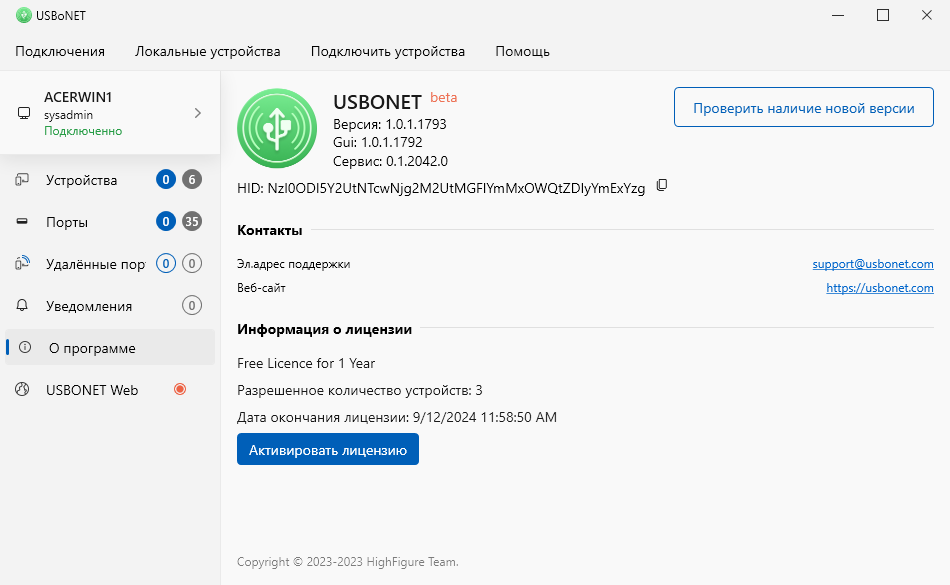Click the large green USBONET logo
This screenshot has height=585, width=950.
click(277, 128)
